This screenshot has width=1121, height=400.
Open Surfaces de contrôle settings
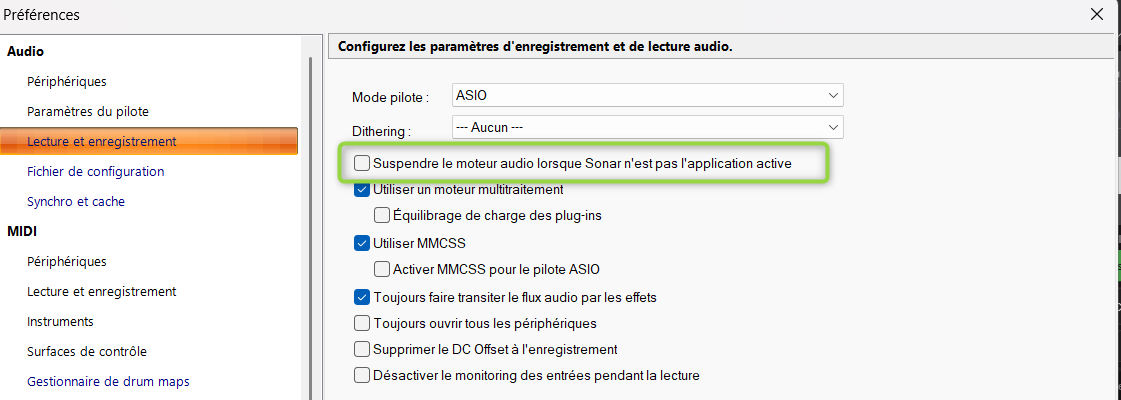87,351
